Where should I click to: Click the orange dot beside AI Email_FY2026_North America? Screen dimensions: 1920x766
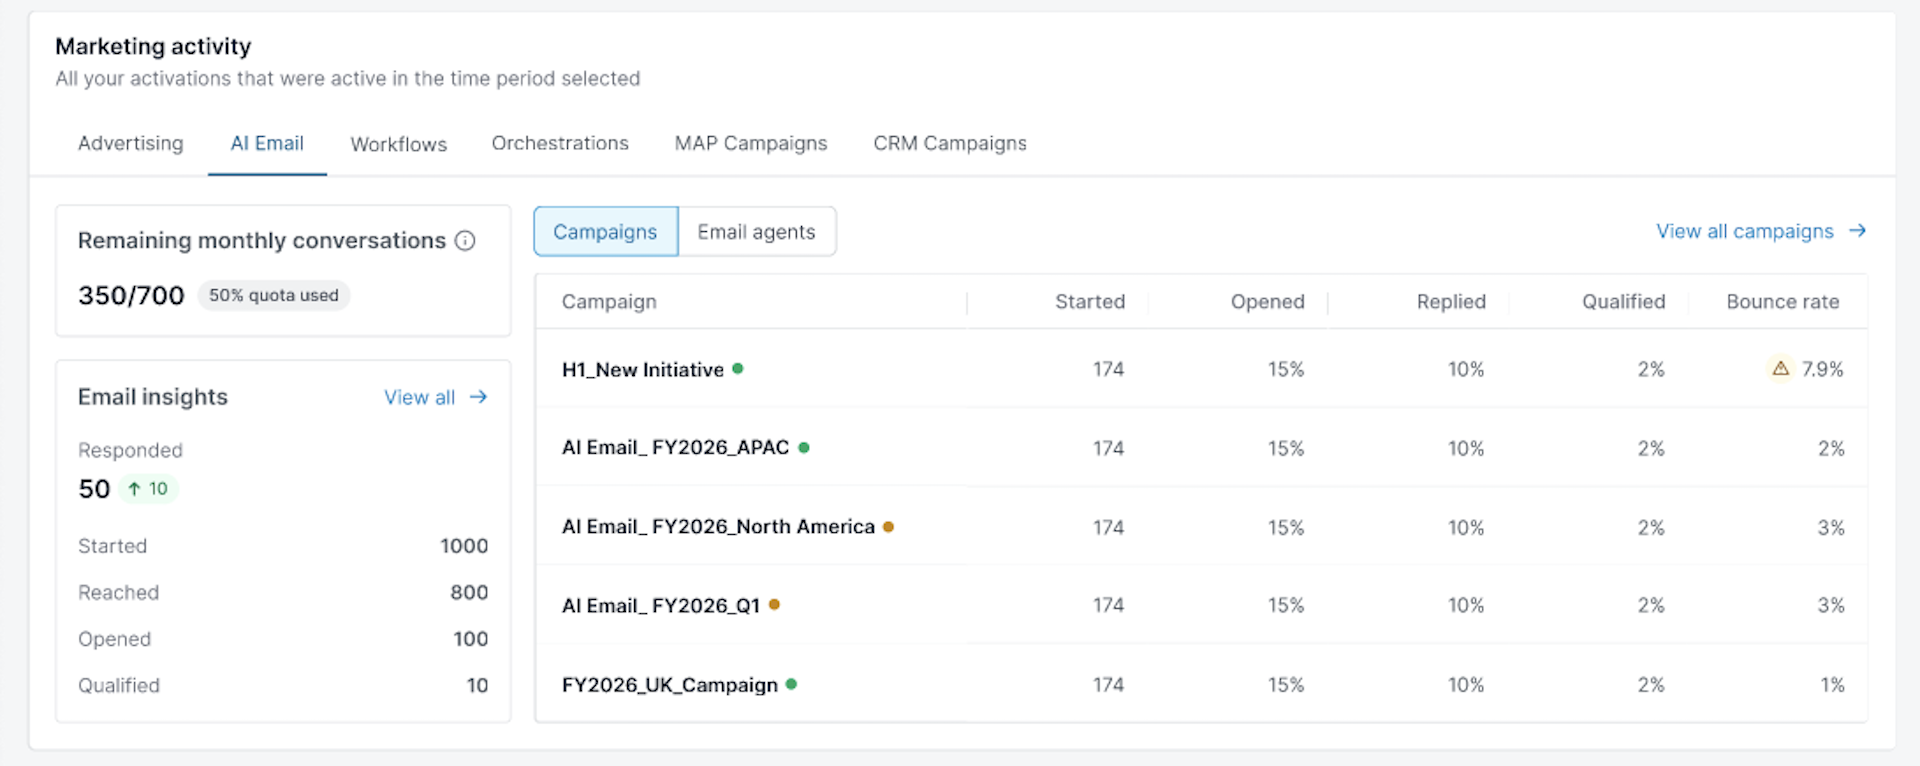coord(889,526)
